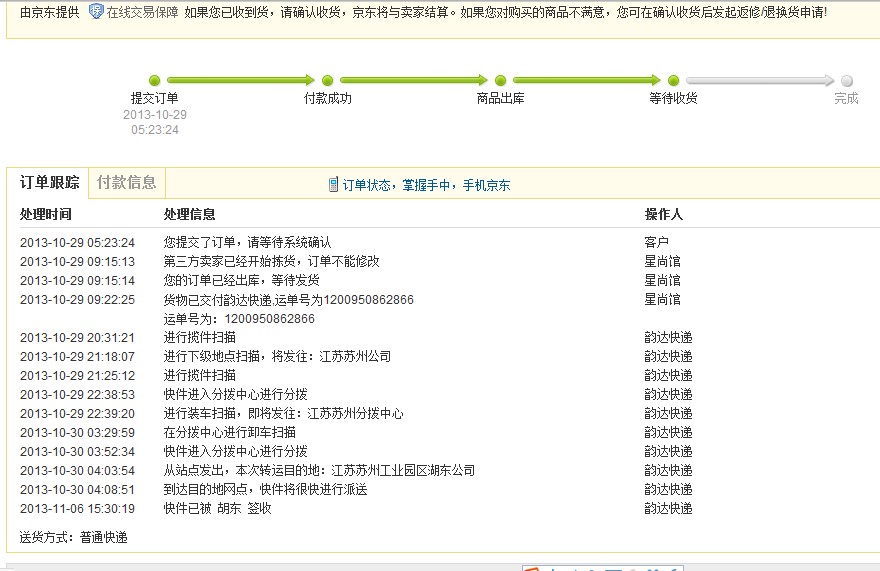The height and width of the screenshot is (571, 880).
Task: Click the row text 进行下级地点扫描，将发往：江苏苏州公司
Action: [x=277, y=357]
